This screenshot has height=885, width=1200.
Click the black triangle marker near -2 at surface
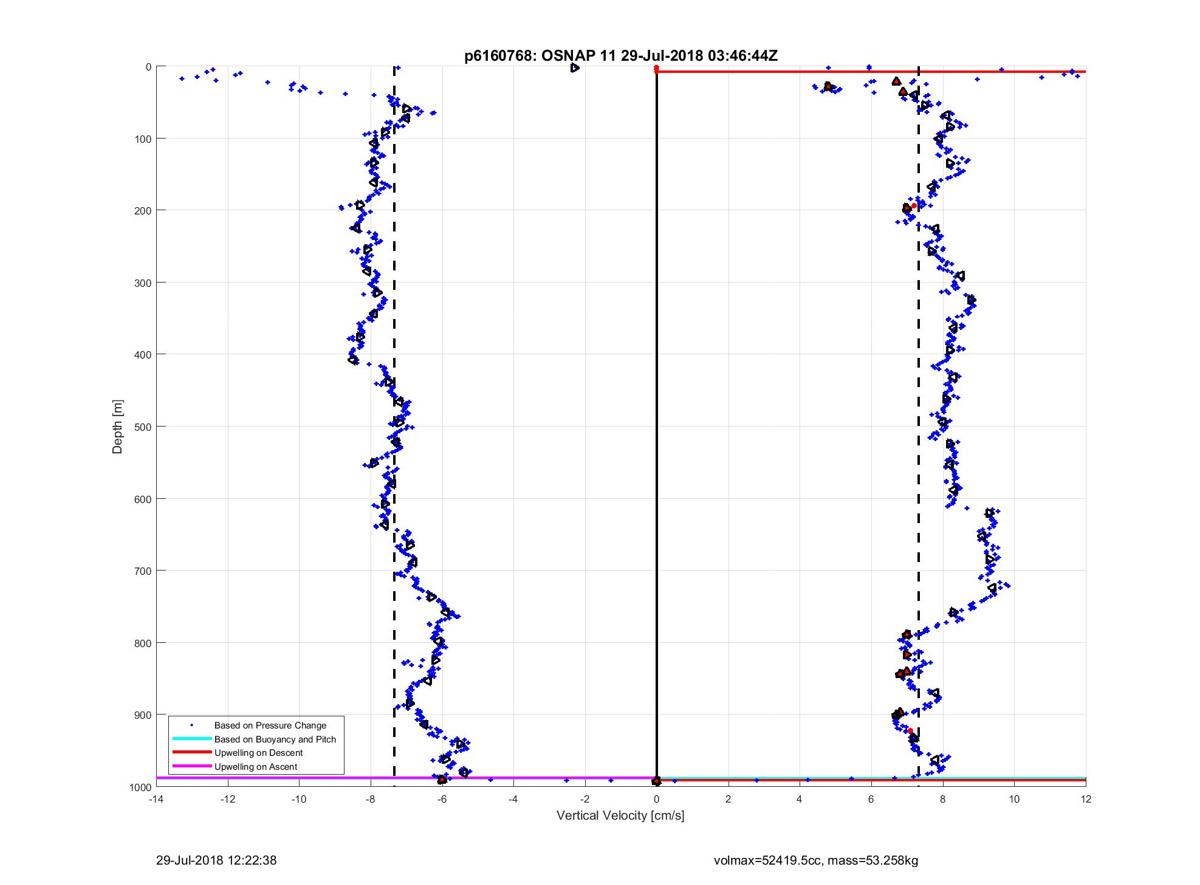(x=574, y=67)
